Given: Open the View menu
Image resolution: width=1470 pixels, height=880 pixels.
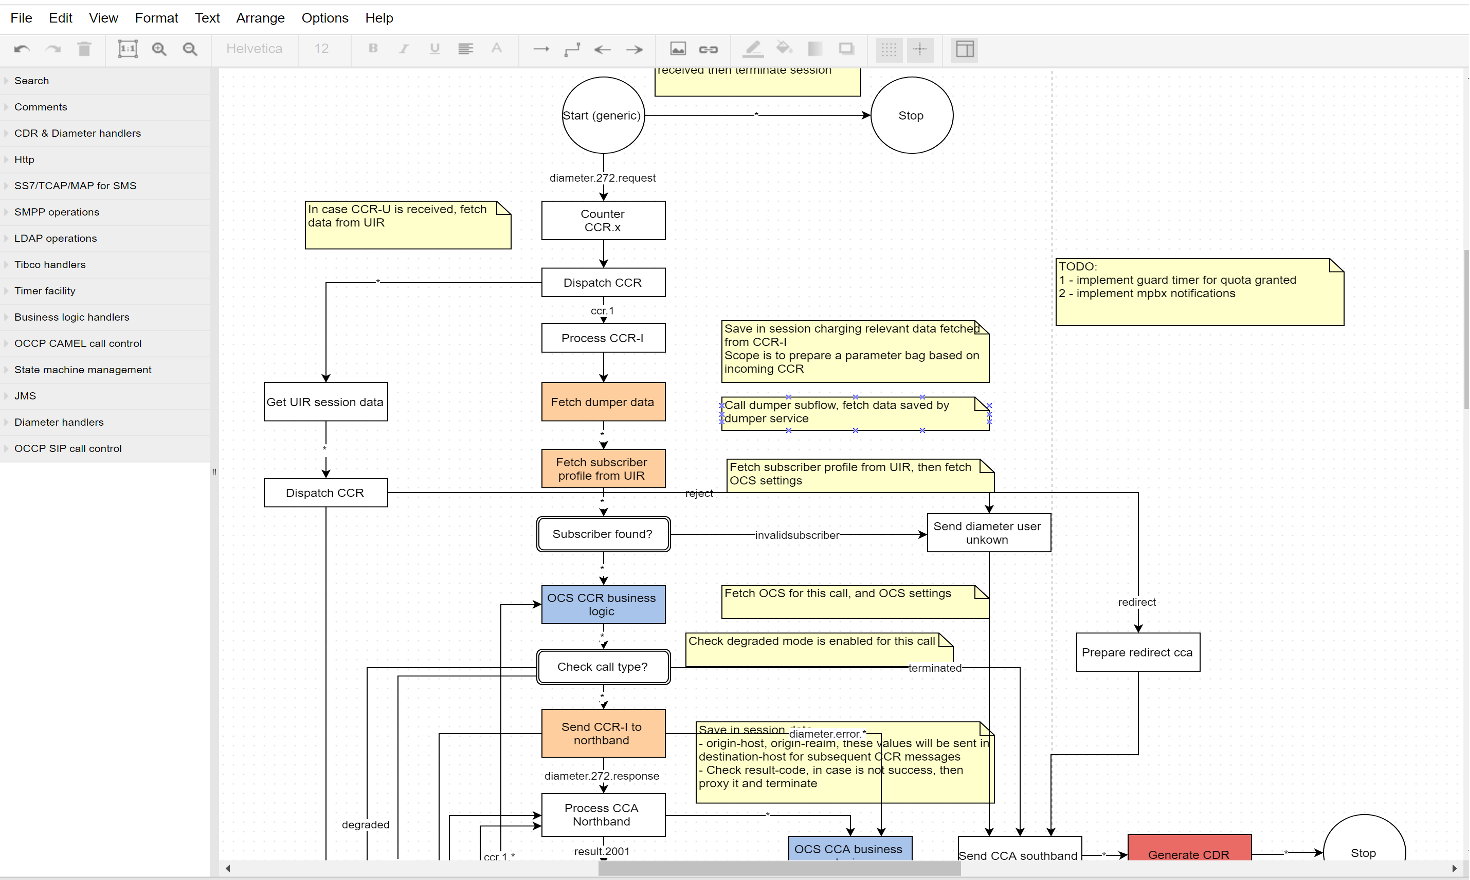Looking at the screenshot, I should 104,18.
